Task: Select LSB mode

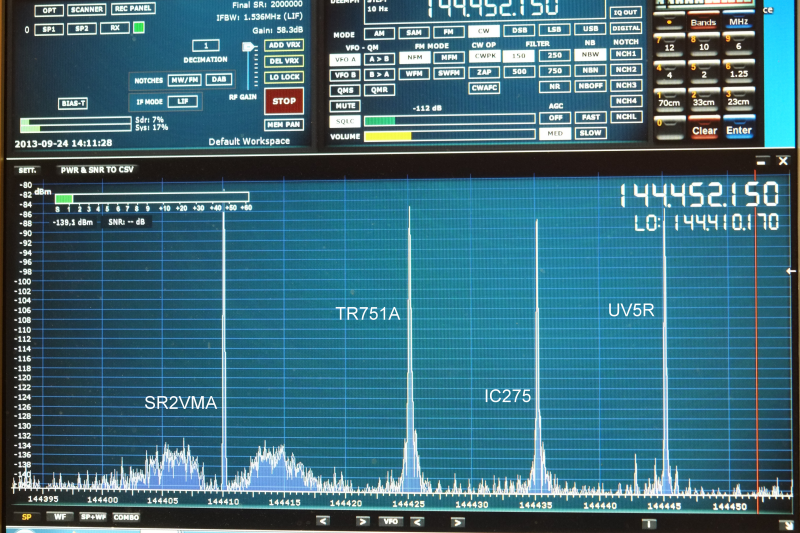Action: pos(555,30)
